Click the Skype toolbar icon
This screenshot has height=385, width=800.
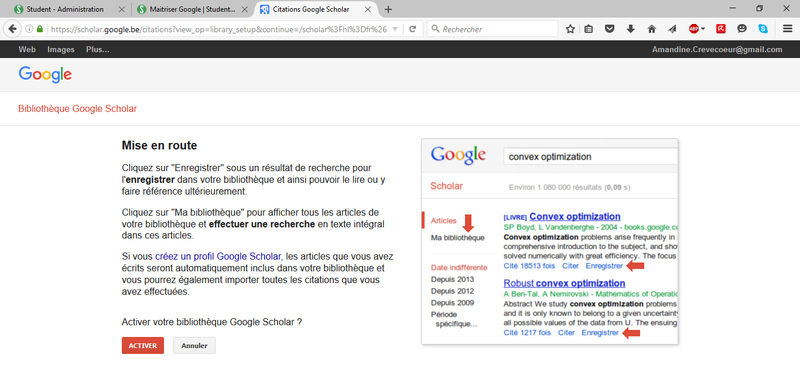(x=763, y=29)
